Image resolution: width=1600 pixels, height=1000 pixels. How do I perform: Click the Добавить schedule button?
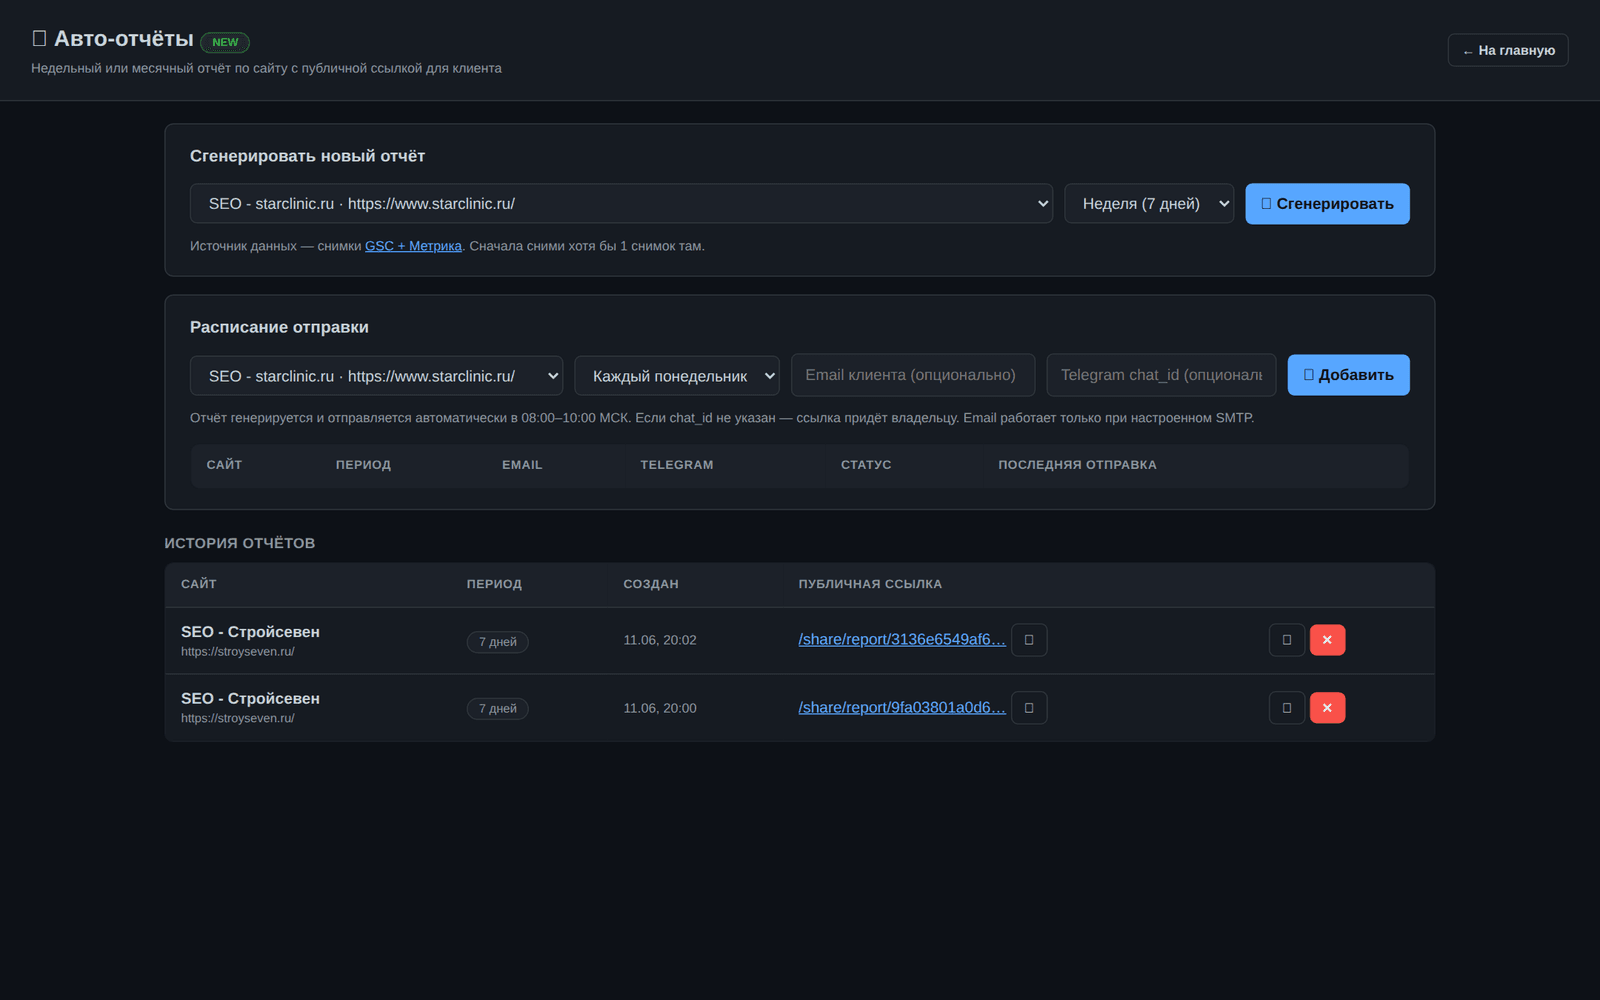[x=1348, y=375]
